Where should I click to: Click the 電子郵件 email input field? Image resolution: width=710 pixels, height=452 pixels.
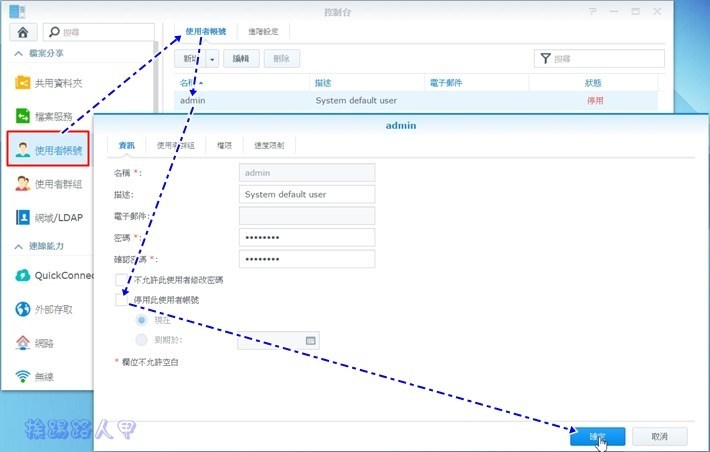[307, 216]
